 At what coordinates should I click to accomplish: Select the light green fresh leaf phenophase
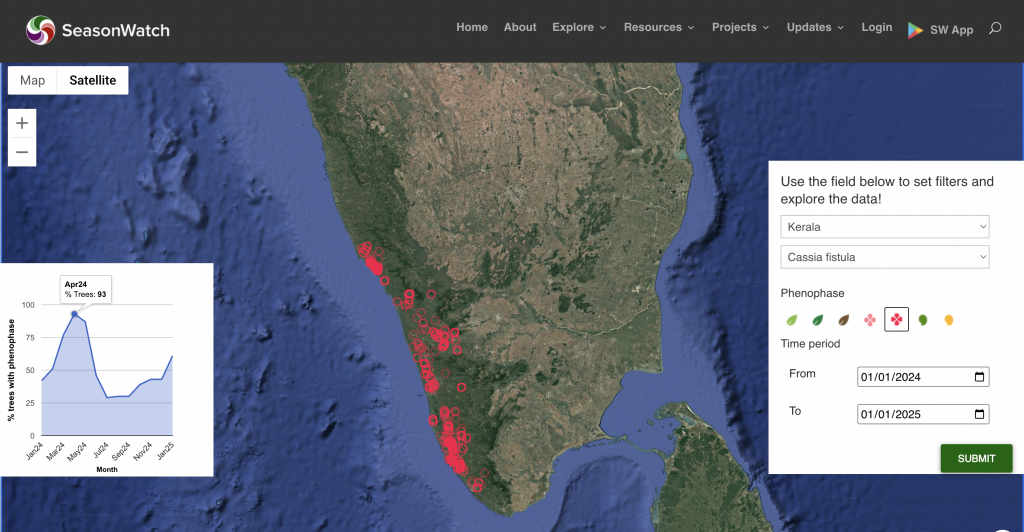tap(792, 320)
